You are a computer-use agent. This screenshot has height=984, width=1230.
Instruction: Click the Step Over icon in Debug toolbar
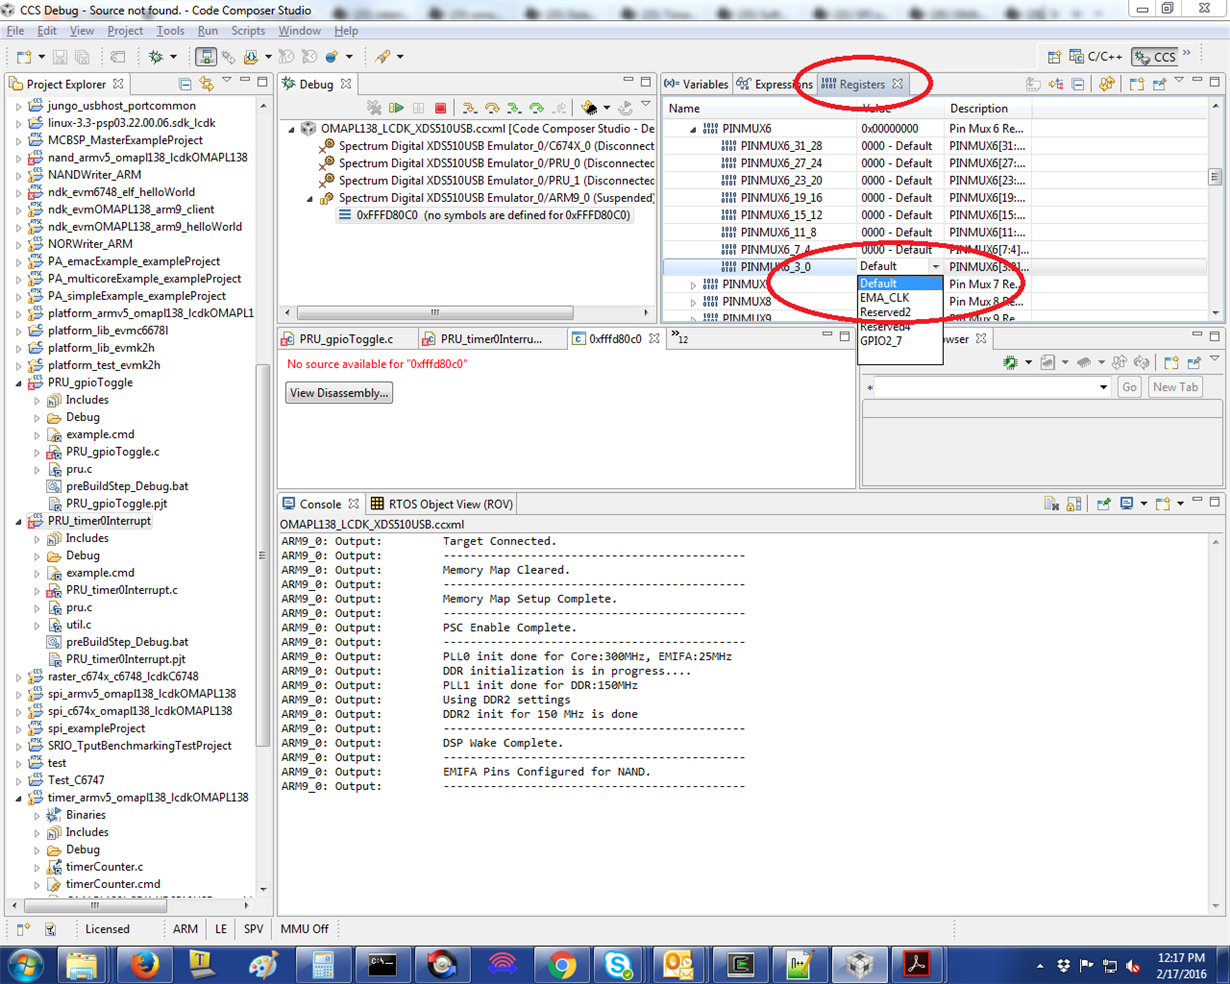(491, 108)
